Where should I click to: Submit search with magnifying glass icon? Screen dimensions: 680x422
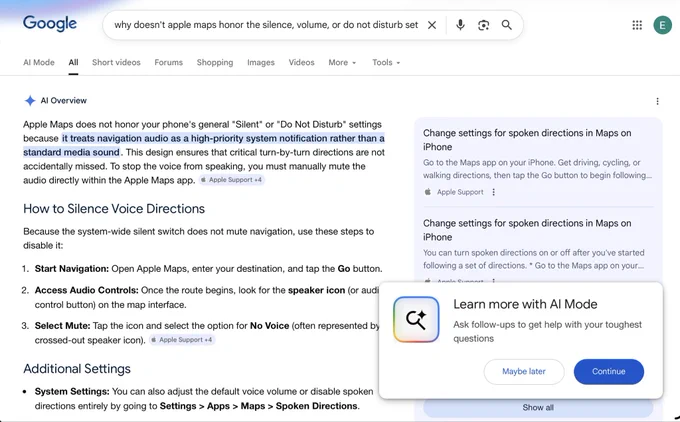pos(507,25)
